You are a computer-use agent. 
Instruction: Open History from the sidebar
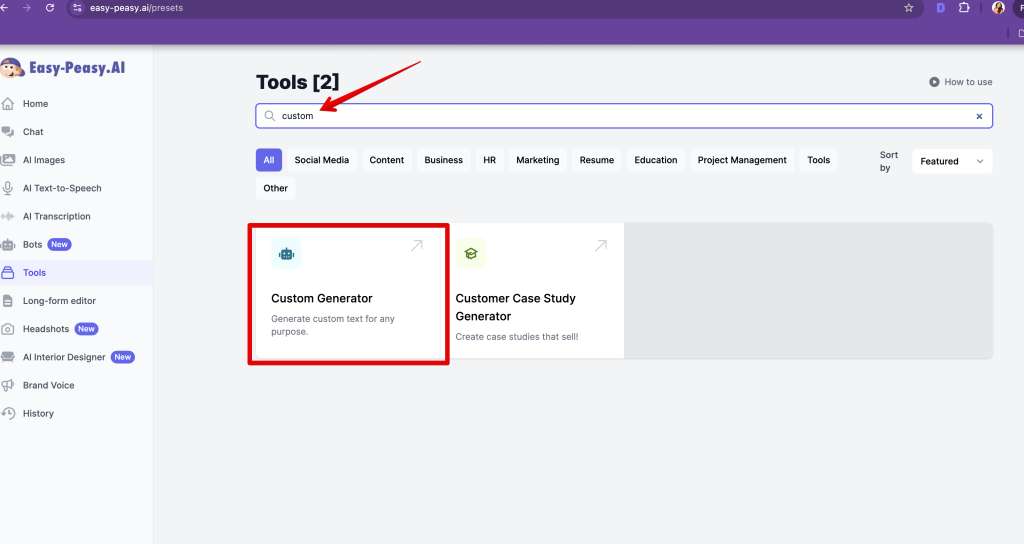coord(38,413)
